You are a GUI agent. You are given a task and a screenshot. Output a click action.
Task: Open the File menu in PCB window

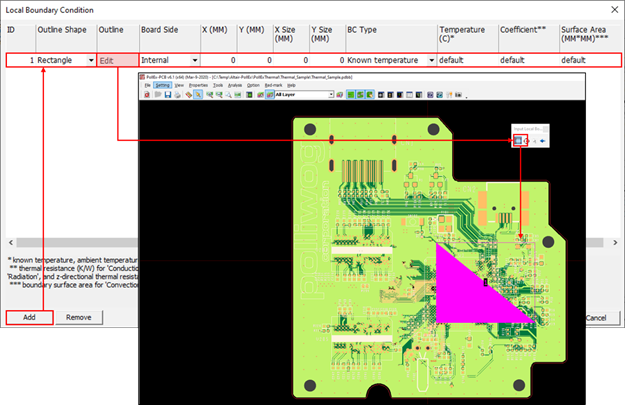tap(147, 85)
